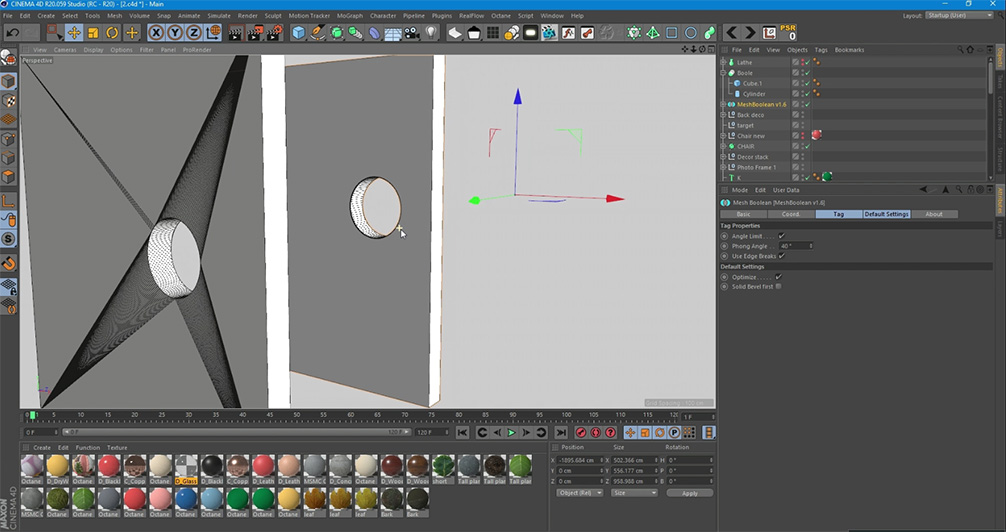Expand the Chair new object tree
The width and height of the screenshot is (1006, 532).
723,136
